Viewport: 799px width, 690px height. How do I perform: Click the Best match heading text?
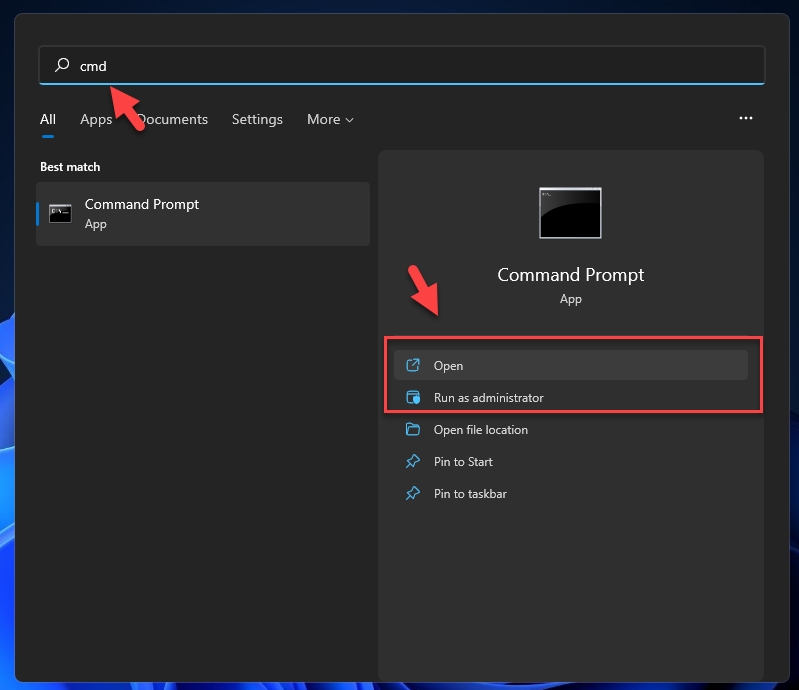(70, 167)
